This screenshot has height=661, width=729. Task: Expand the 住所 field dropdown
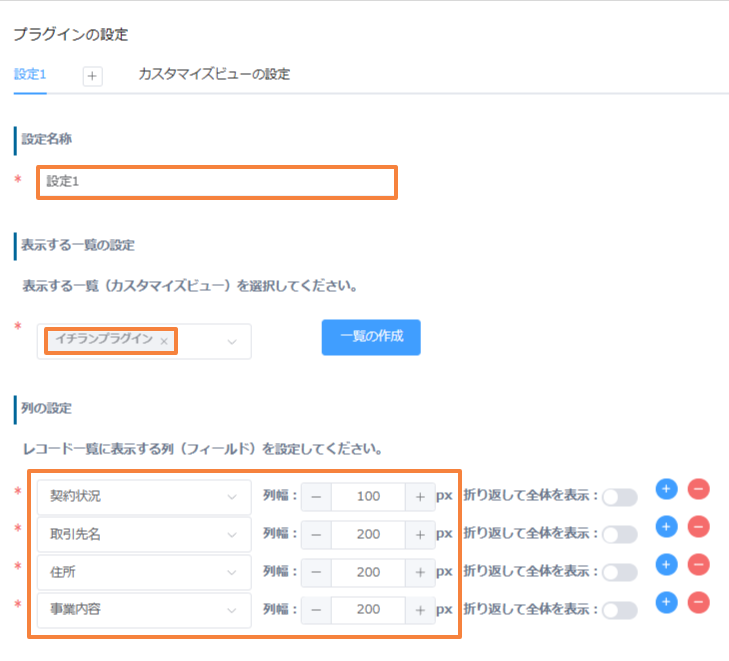(144, 572)
